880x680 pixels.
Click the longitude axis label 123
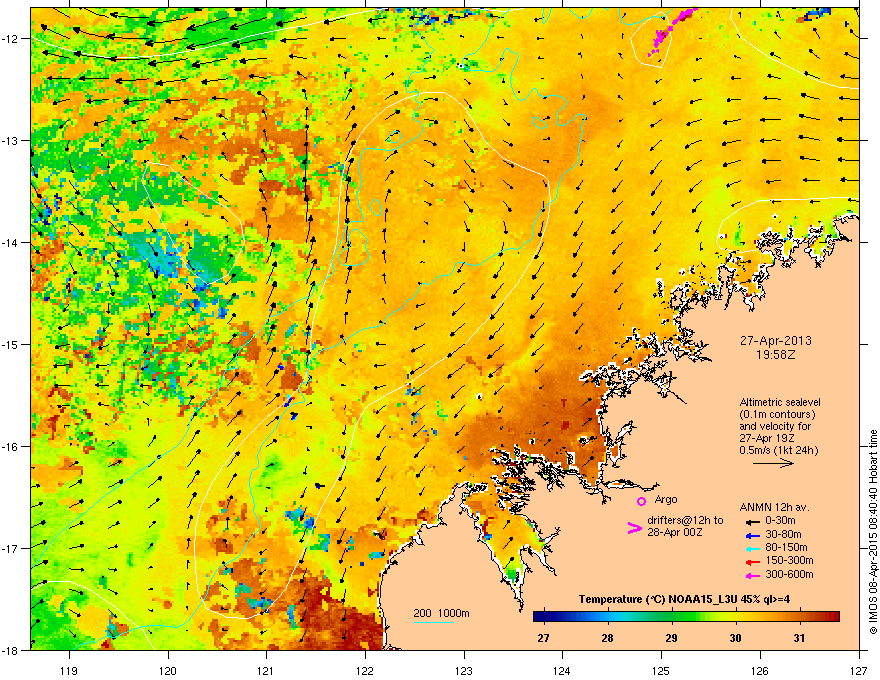coord(464,670)
